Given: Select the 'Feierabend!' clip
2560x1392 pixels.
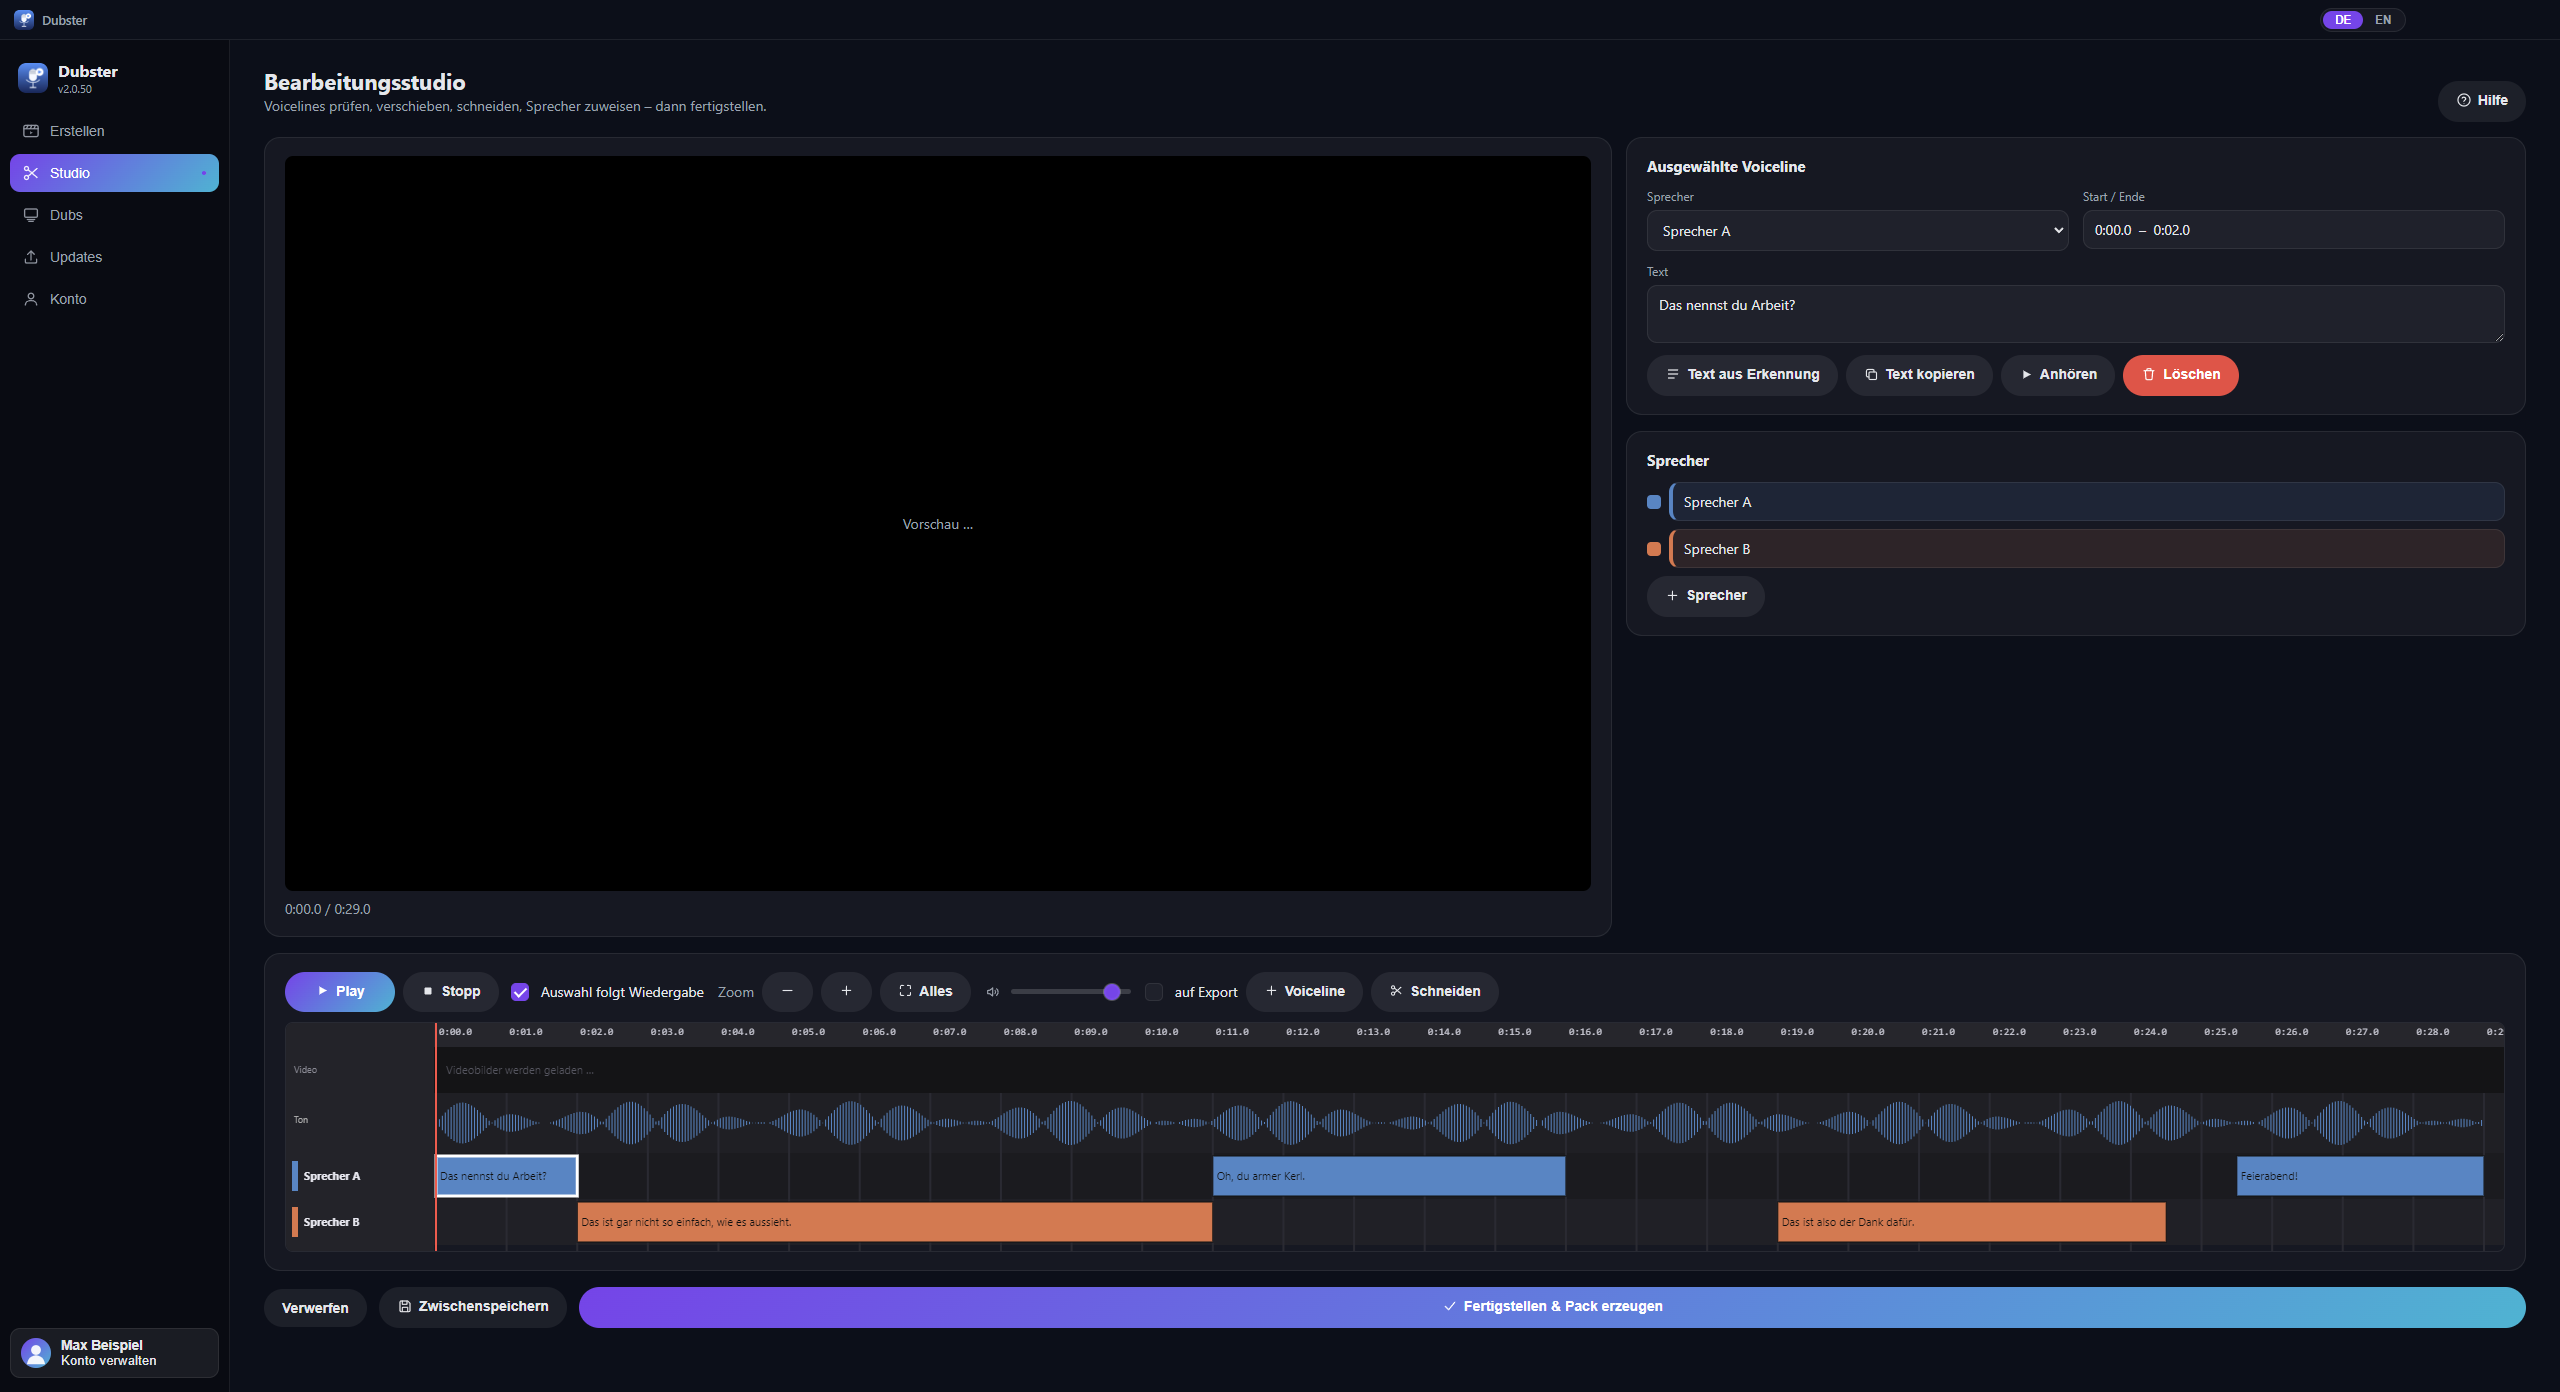Looking at the screenshot, I should point(2360,1176).
